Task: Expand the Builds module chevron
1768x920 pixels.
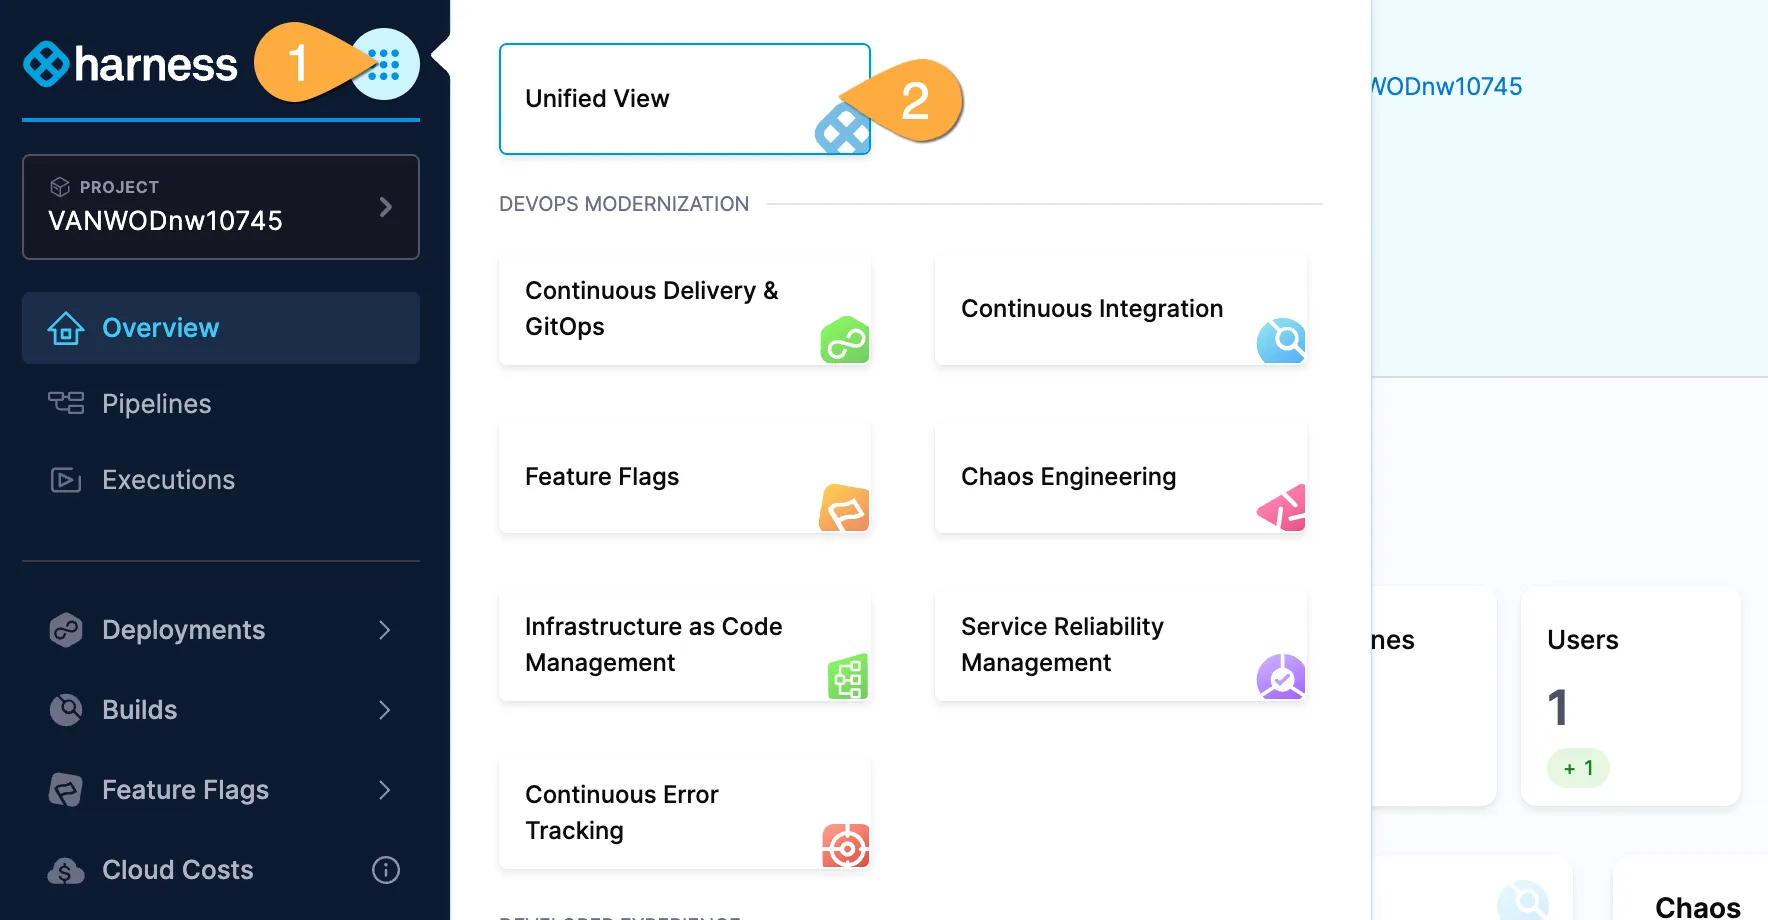Action: point(385,710)
